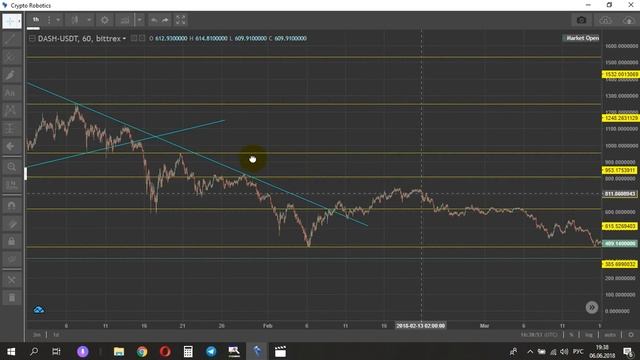Viewport: 640px width, 360px height.
Task: Open the chart patterns tool
Action: 11,111
